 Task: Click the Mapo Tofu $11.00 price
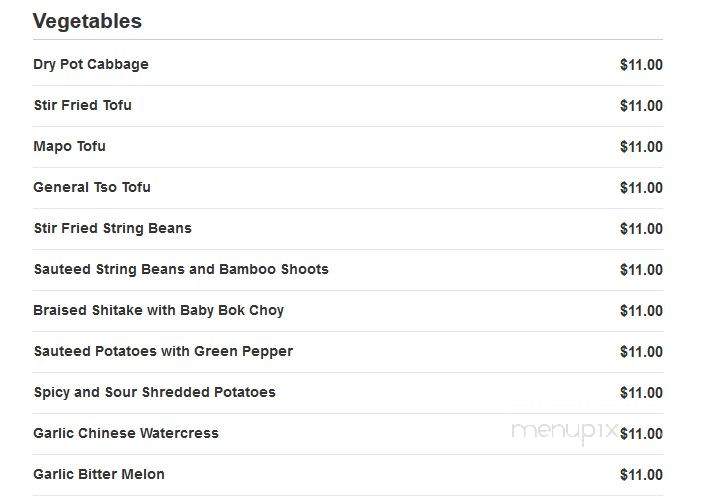pyautogui.click(x=641, y=147)
